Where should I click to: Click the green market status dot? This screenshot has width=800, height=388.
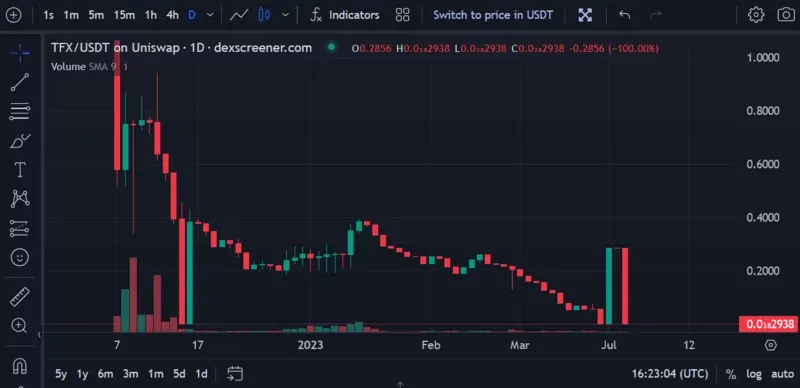tap(331, 48)
